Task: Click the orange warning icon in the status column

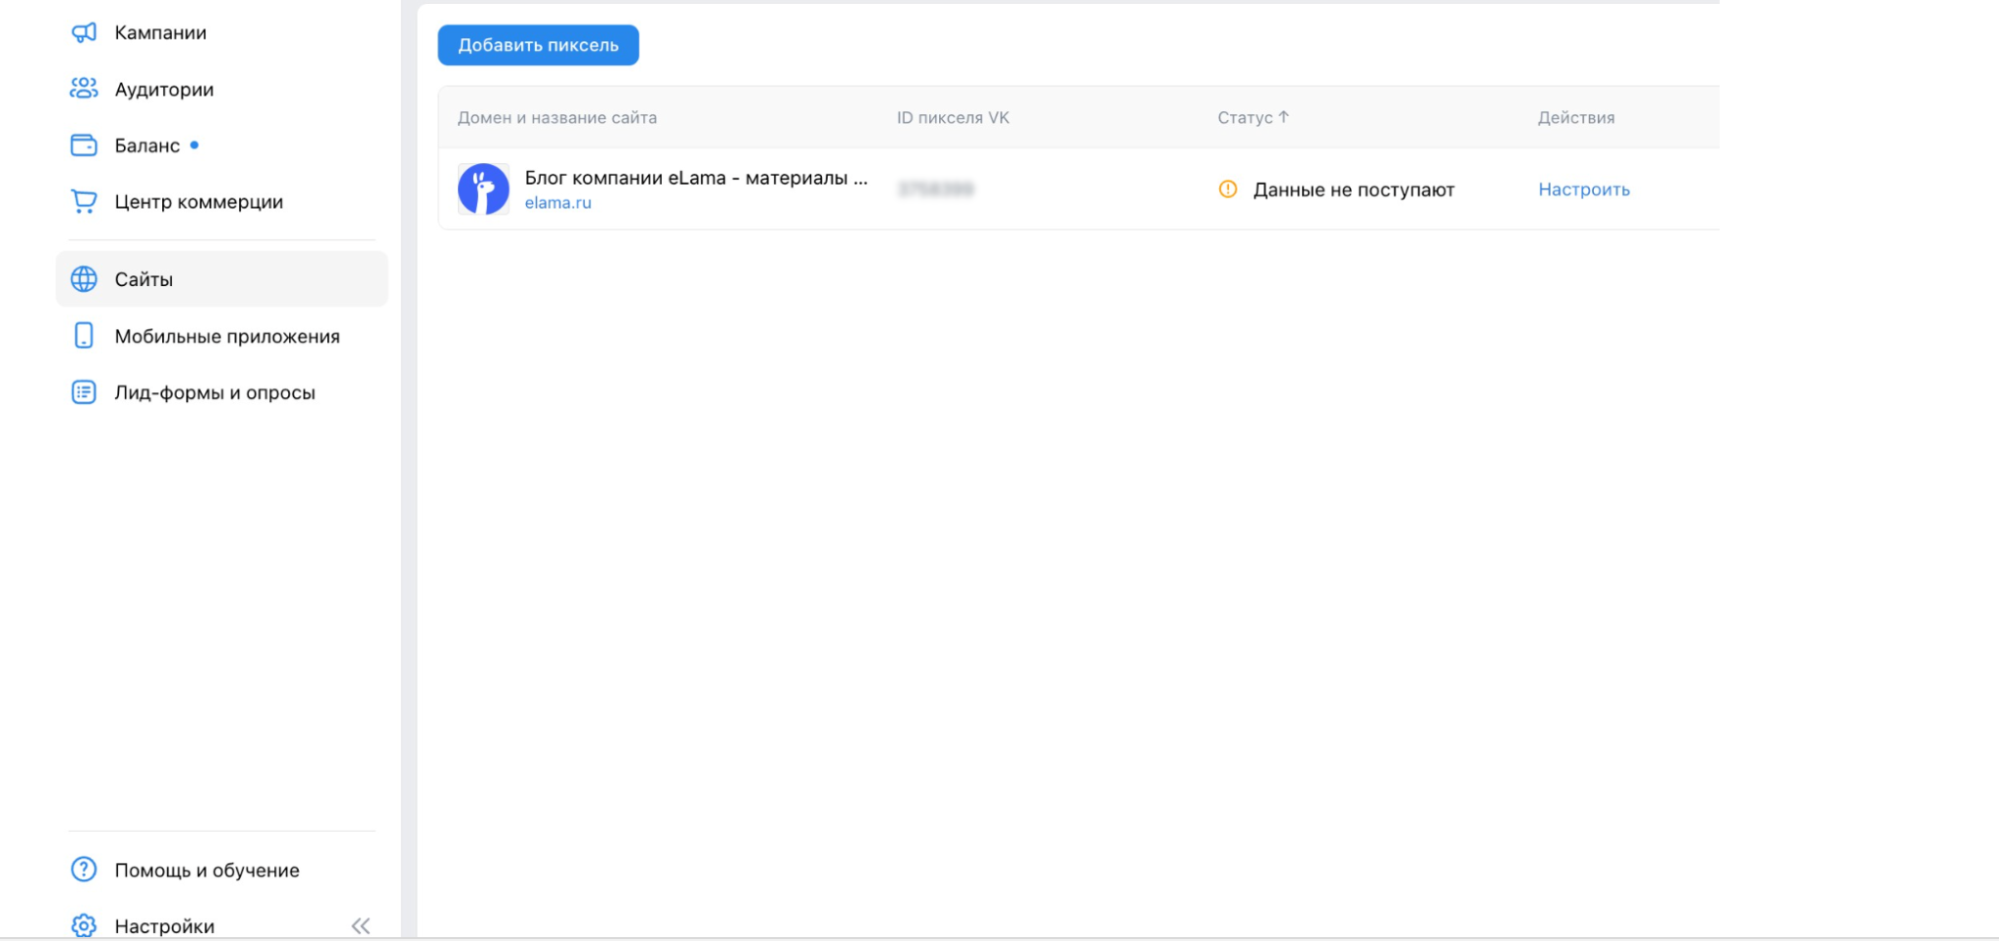Action: tap(1228, 188)
